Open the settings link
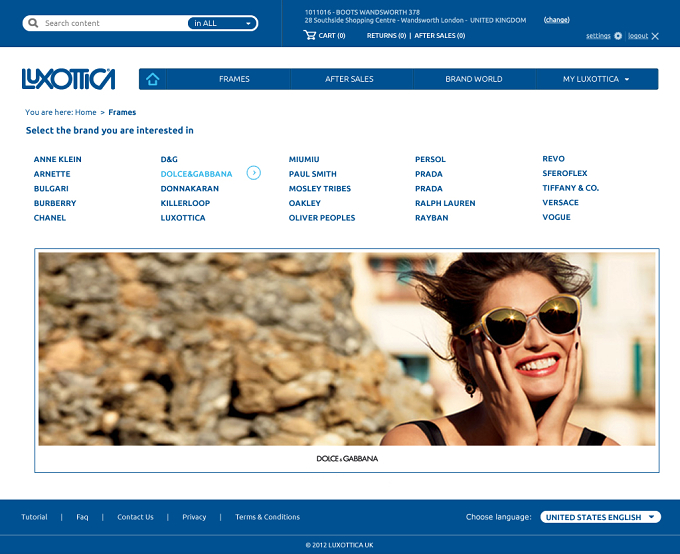 pyautogui.click(x=598, y=36)
